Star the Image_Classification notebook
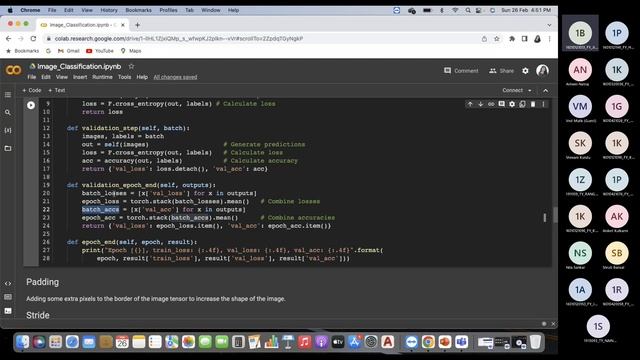The width and height of the screenshot is (640, 360). pos(131,66)
